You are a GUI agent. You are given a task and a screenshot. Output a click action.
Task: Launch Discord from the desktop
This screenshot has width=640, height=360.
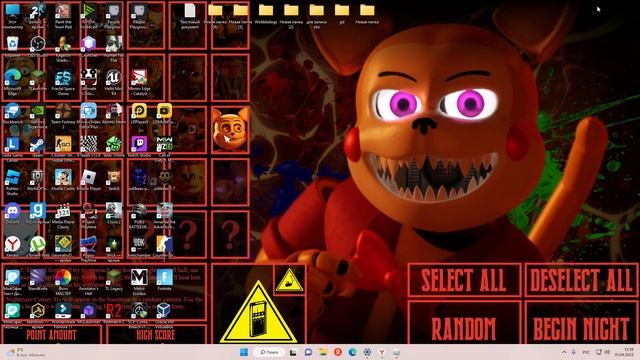(12, 211)
